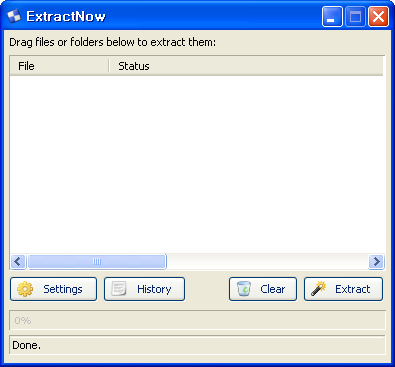The image size is (395, 367).
Task: Open the Settings dialog
Action: 53,289
